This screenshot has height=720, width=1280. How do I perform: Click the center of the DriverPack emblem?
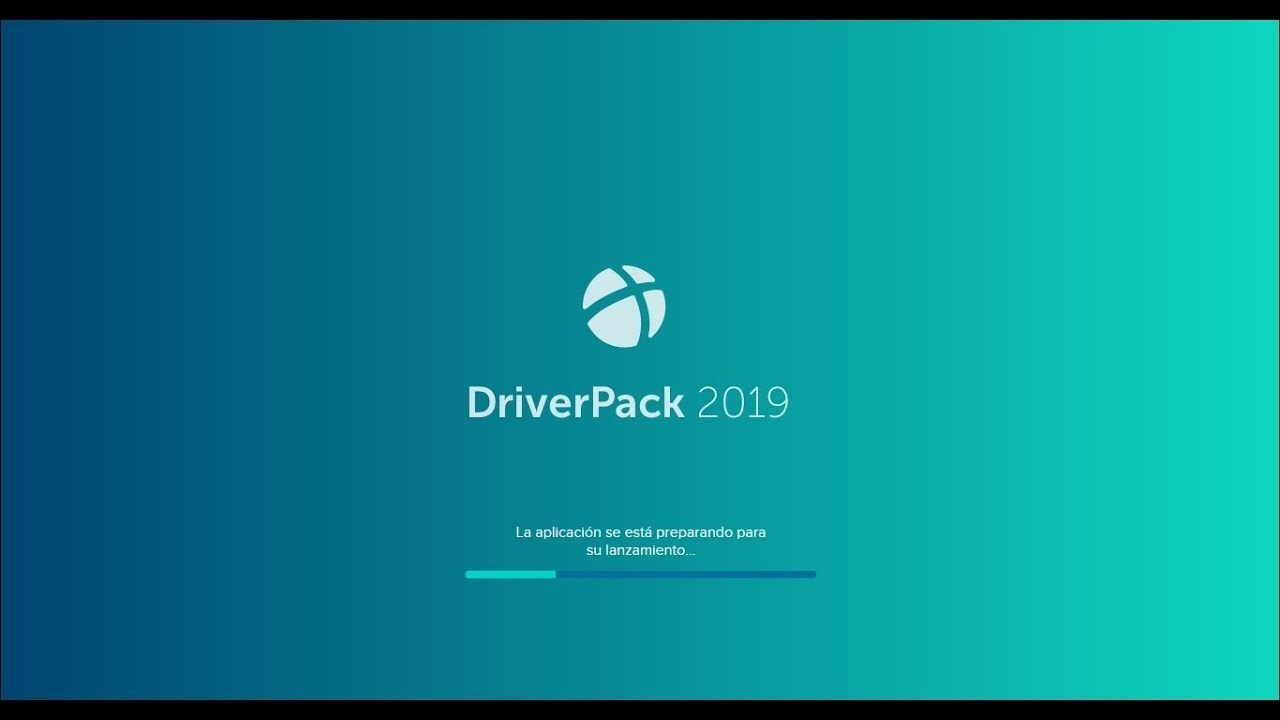[624, 305]
